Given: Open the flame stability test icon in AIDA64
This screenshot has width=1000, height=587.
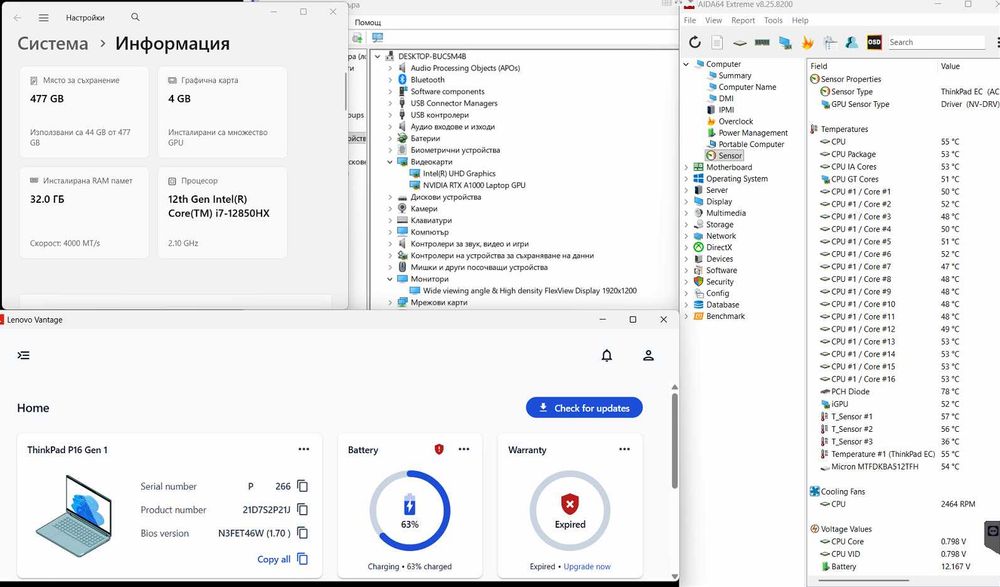Looking at the screenshot, I should (807, 42).
